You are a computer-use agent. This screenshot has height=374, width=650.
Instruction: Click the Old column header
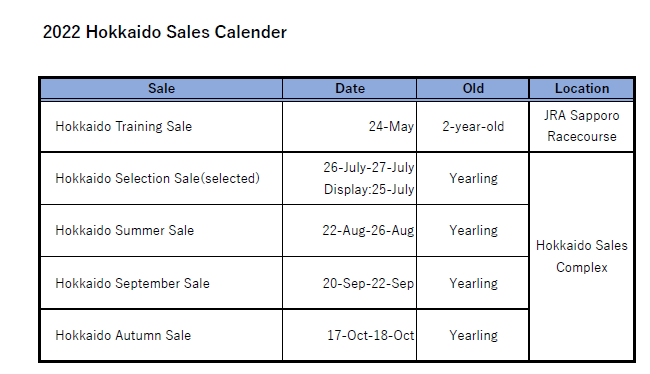pyautogui.click(x=473, y=88)
